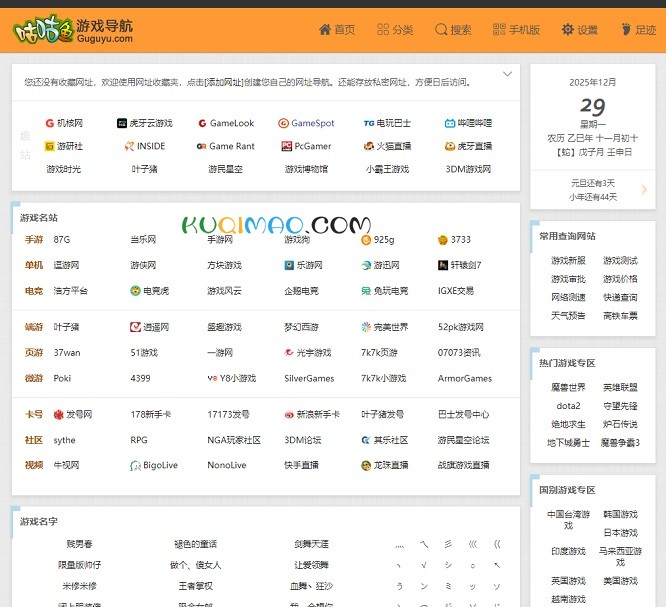Open the 搜索 search nav item
Viewport: 666px width, 607px height.
tap(453, 30)
